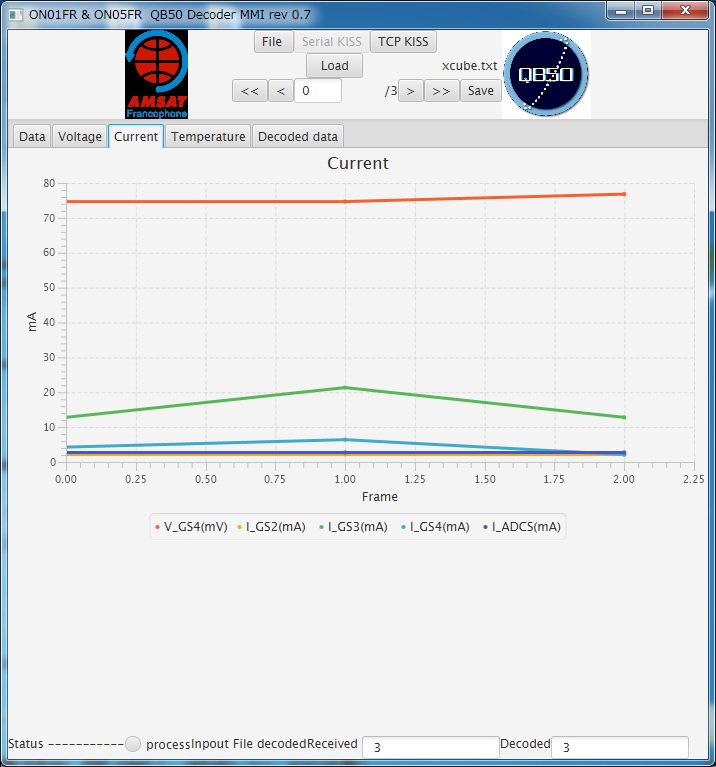Screen dimensions: 716x767
Task: Go to previous frame with < button
Action: [281, 91]
